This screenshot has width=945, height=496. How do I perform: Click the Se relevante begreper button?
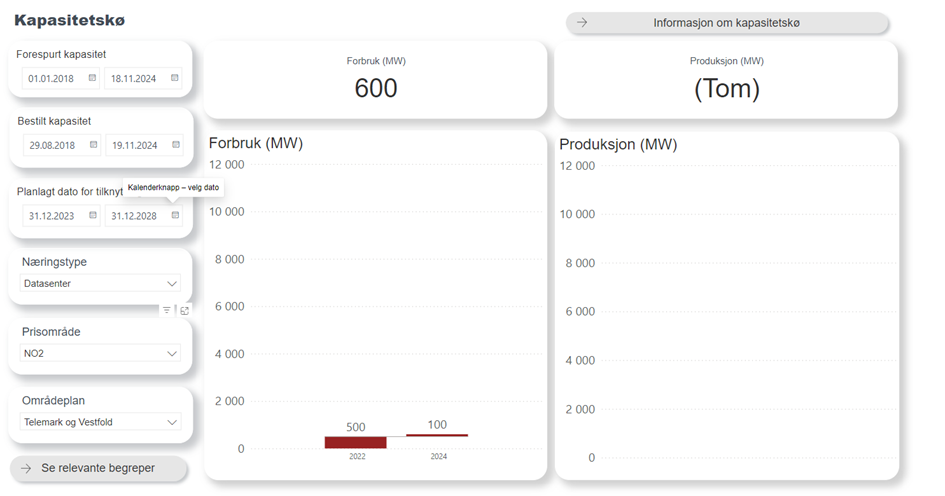click(x=98, y=468)
